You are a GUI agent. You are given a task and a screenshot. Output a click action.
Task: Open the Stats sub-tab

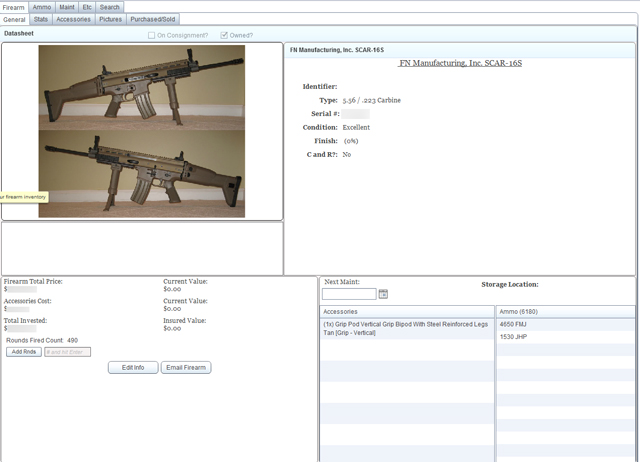[x=41, y=19]
